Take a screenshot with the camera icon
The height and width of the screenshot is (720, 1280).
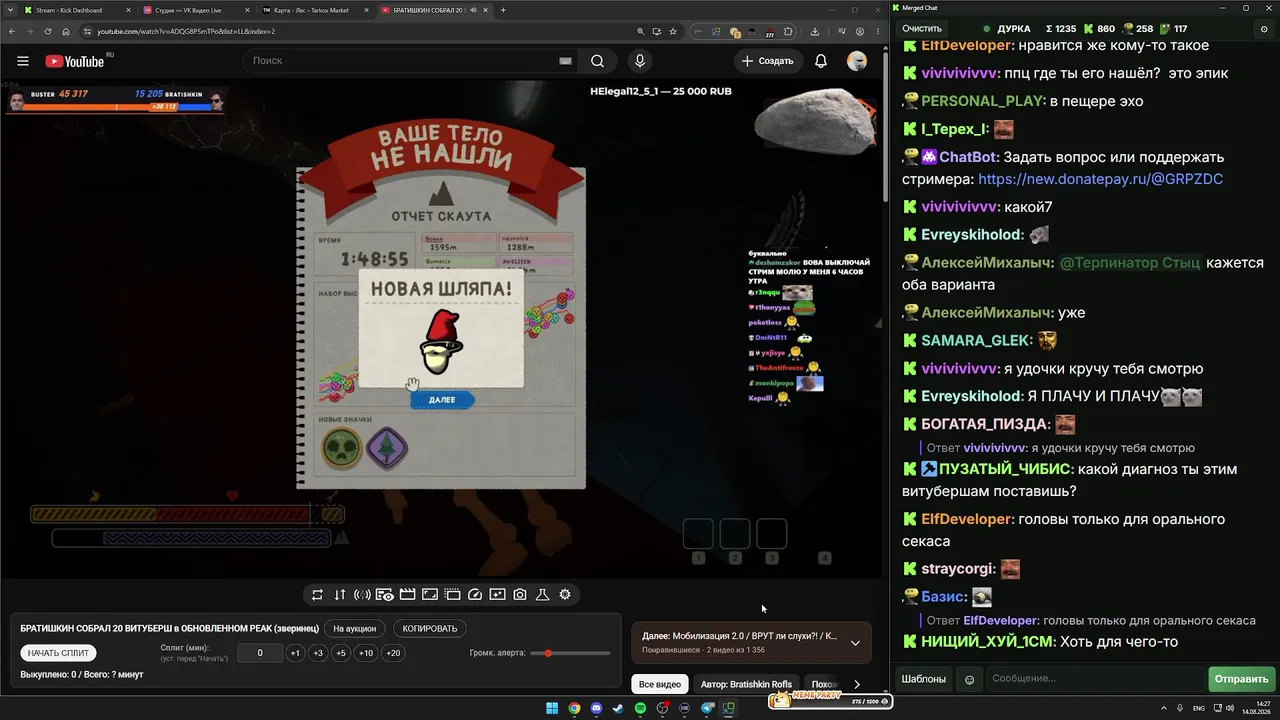(x=520, y=594)
